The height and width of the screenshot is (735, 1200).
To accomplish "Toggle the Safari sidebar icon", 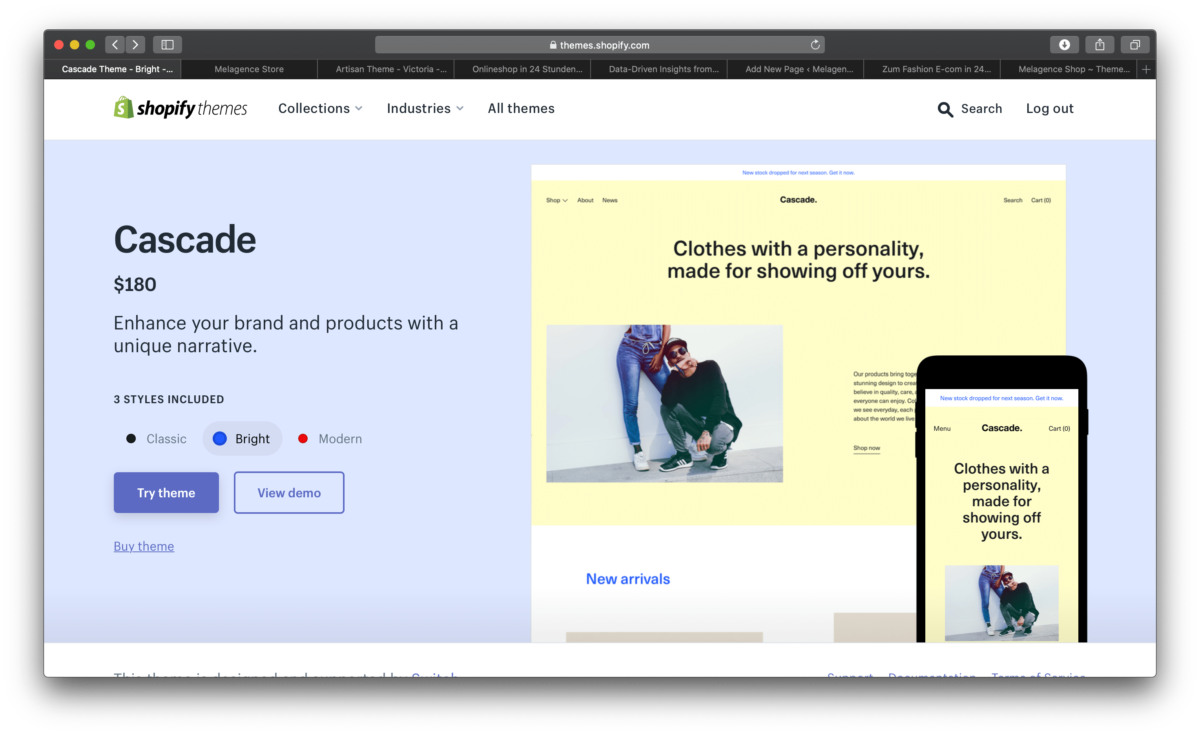I will pyautogui.click(x=167, y=45).
